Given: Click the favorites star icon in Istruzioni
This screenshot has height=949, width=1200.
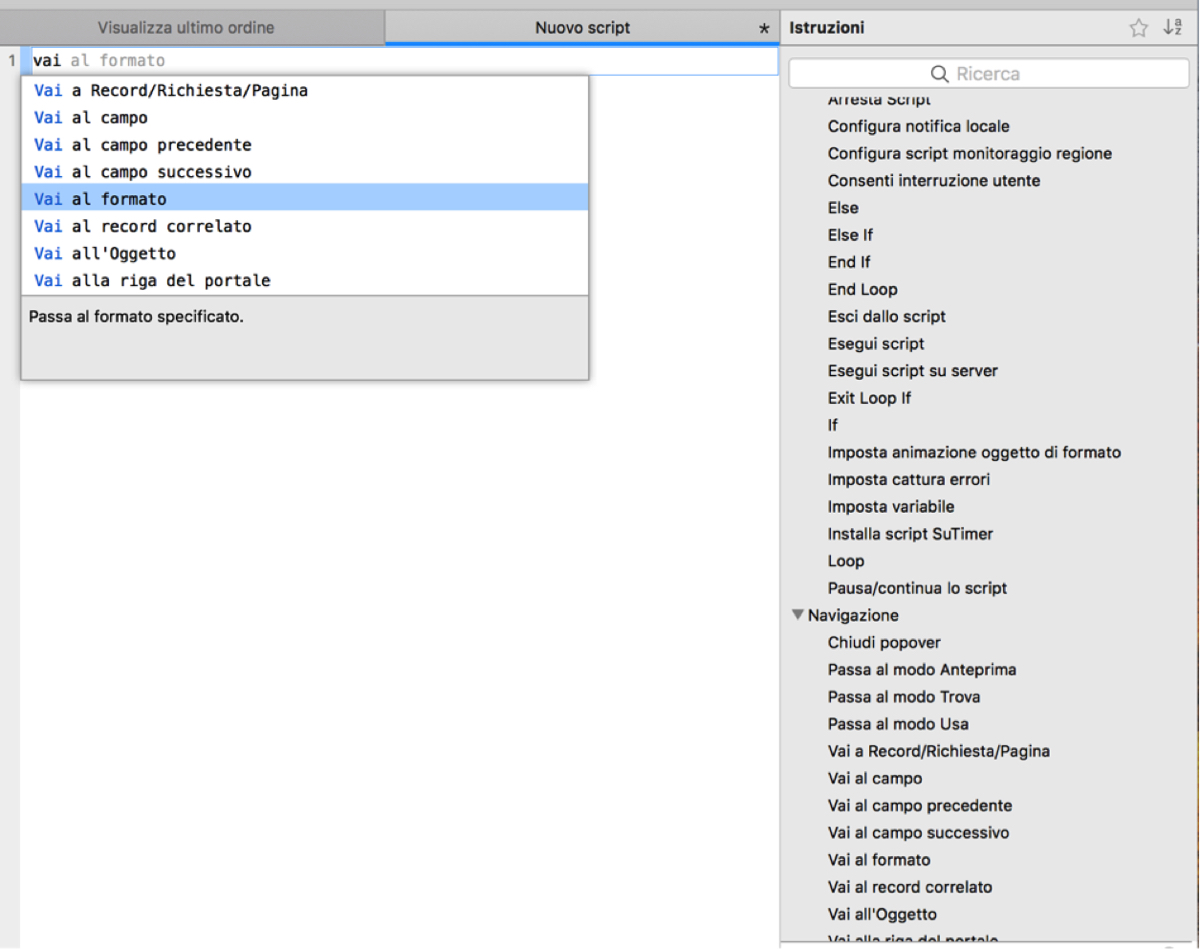Looking at the screenshot, I should [1138, 28].
